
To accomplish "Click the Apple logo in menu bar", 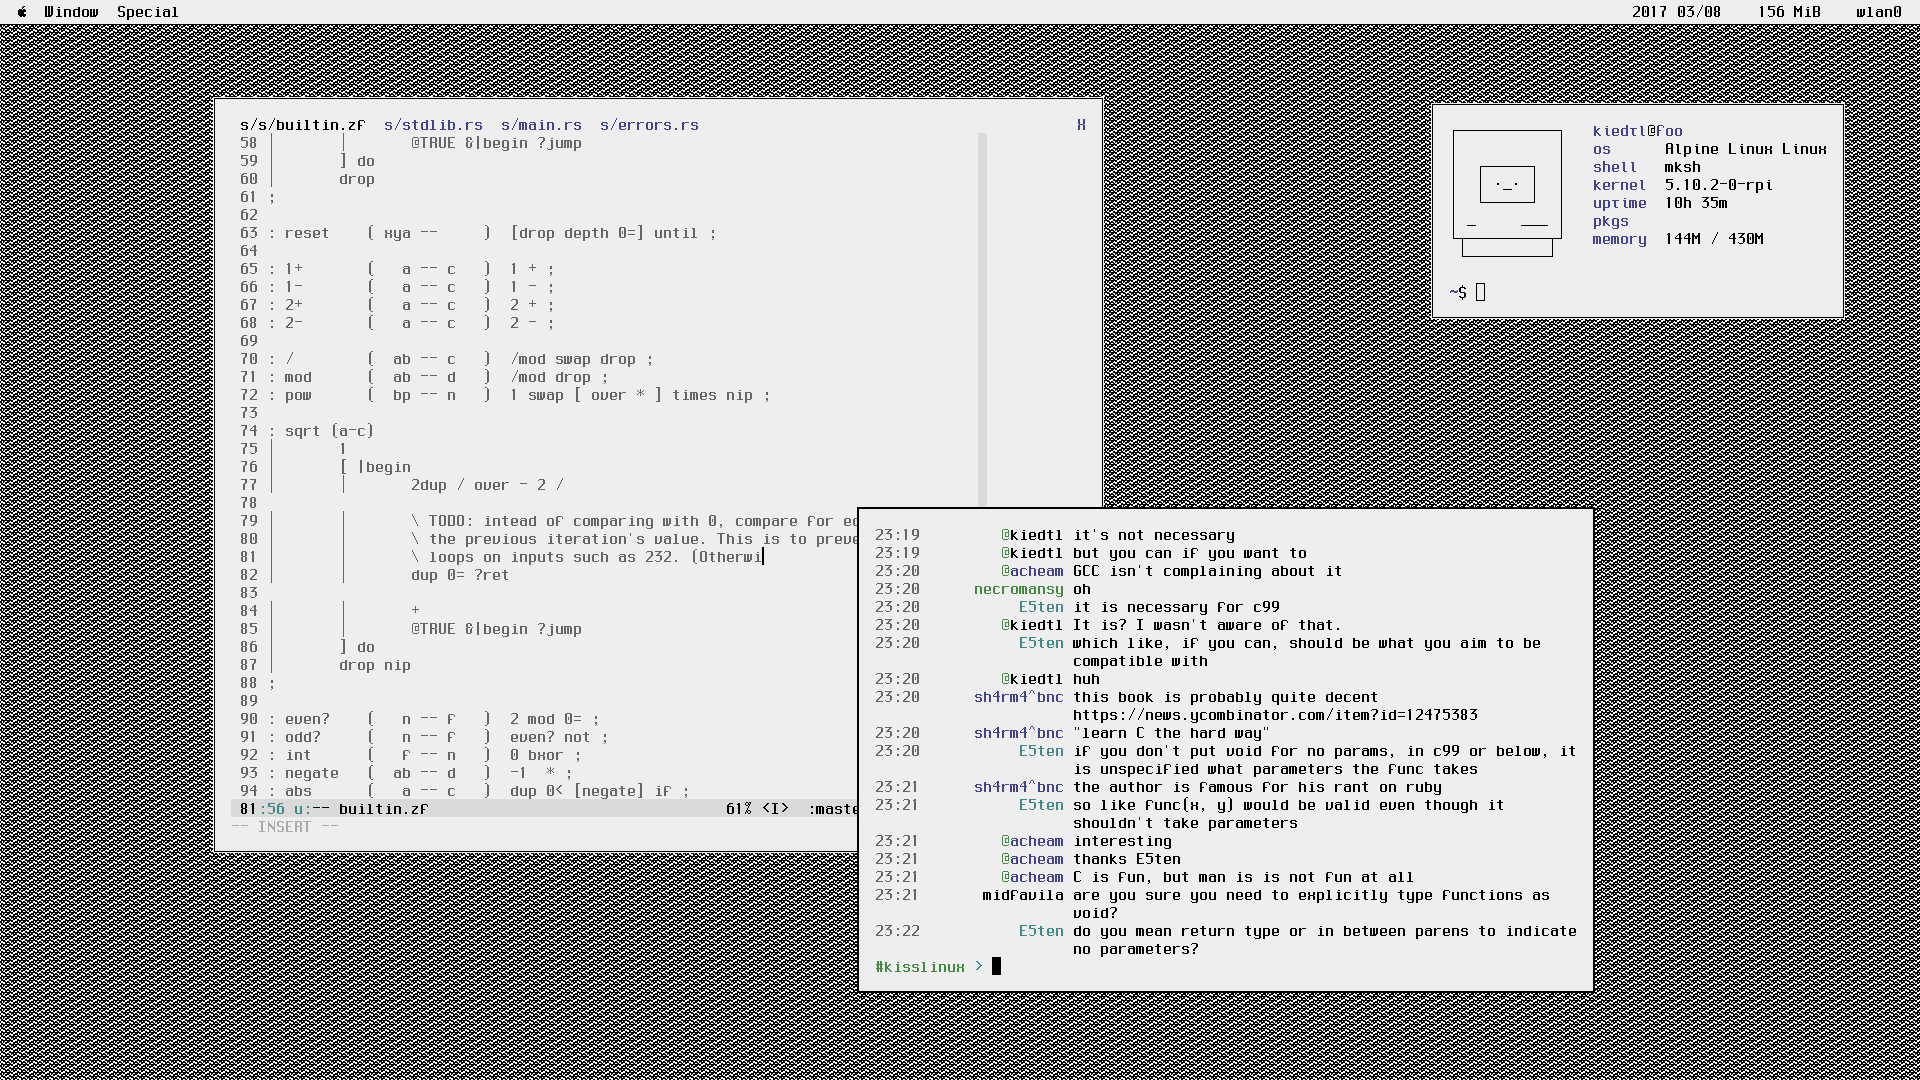I will pos(22,12).
